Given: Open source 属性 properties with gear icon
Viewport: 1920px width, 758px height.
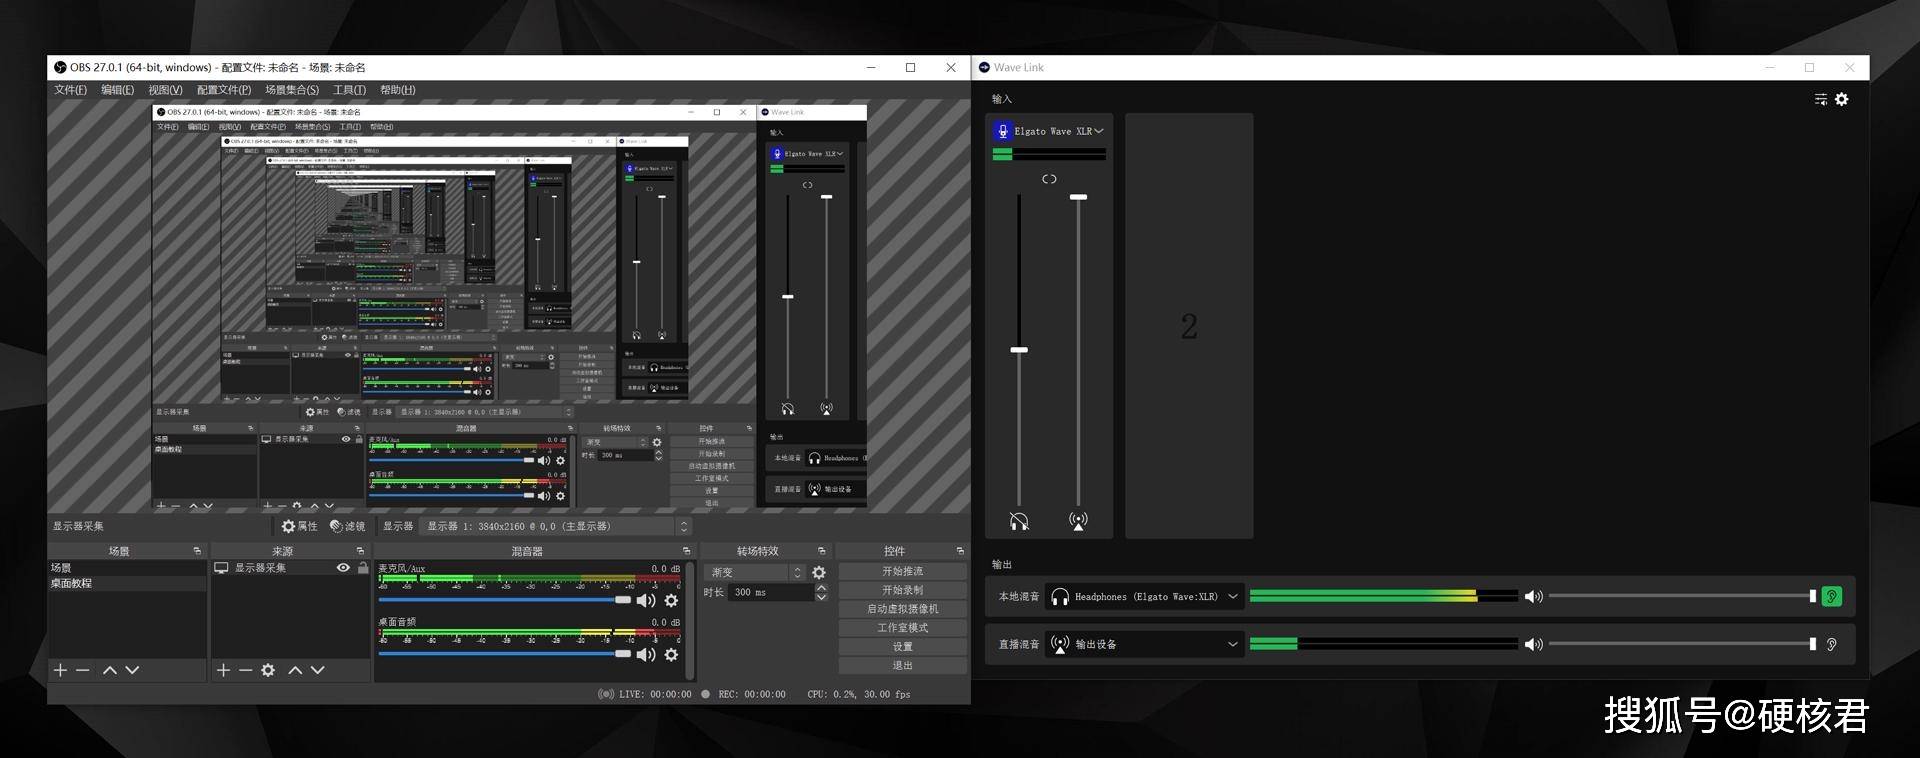Looking at the screenshot, I should [299, 526].
